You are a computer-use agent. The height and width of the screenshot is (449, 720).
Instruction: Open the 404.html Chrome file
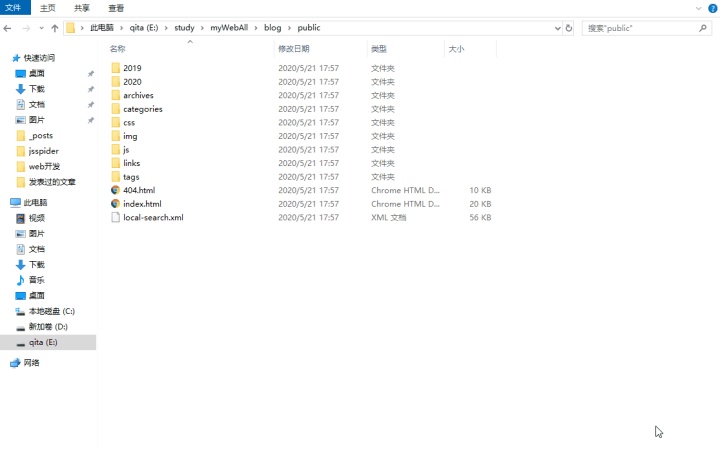138,190
